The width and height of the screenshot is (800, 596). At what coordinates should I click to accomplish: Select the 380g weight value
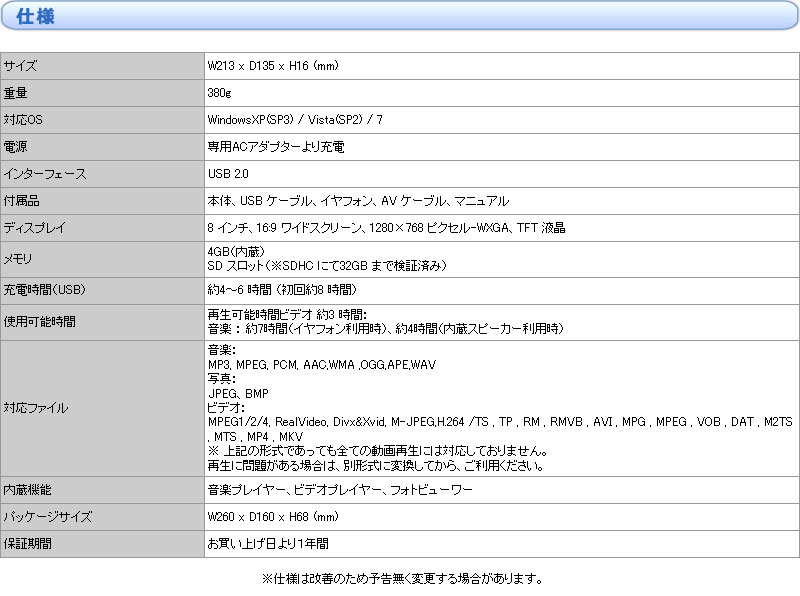click(x=219, y=93)
